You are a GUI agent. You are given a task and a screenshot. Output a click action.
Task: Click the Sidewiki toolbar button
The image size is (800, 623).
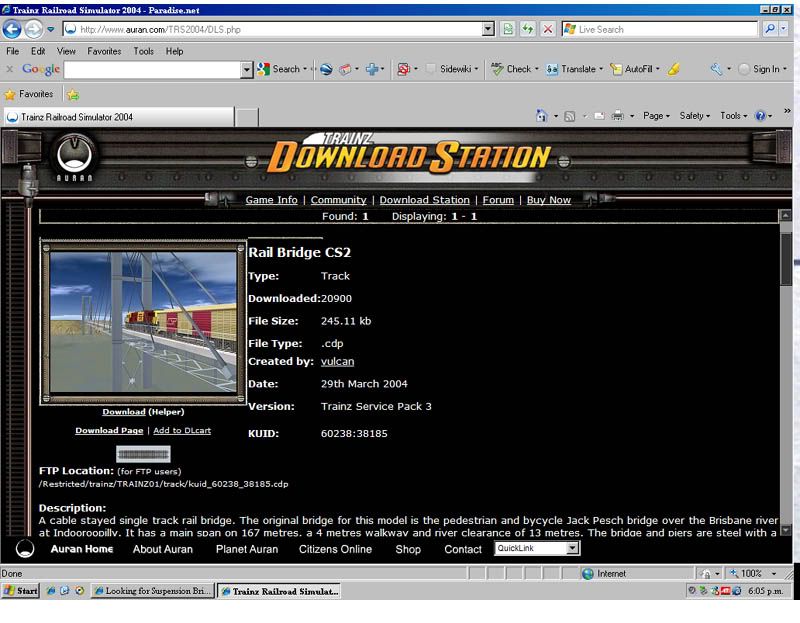tap(452, 69)
